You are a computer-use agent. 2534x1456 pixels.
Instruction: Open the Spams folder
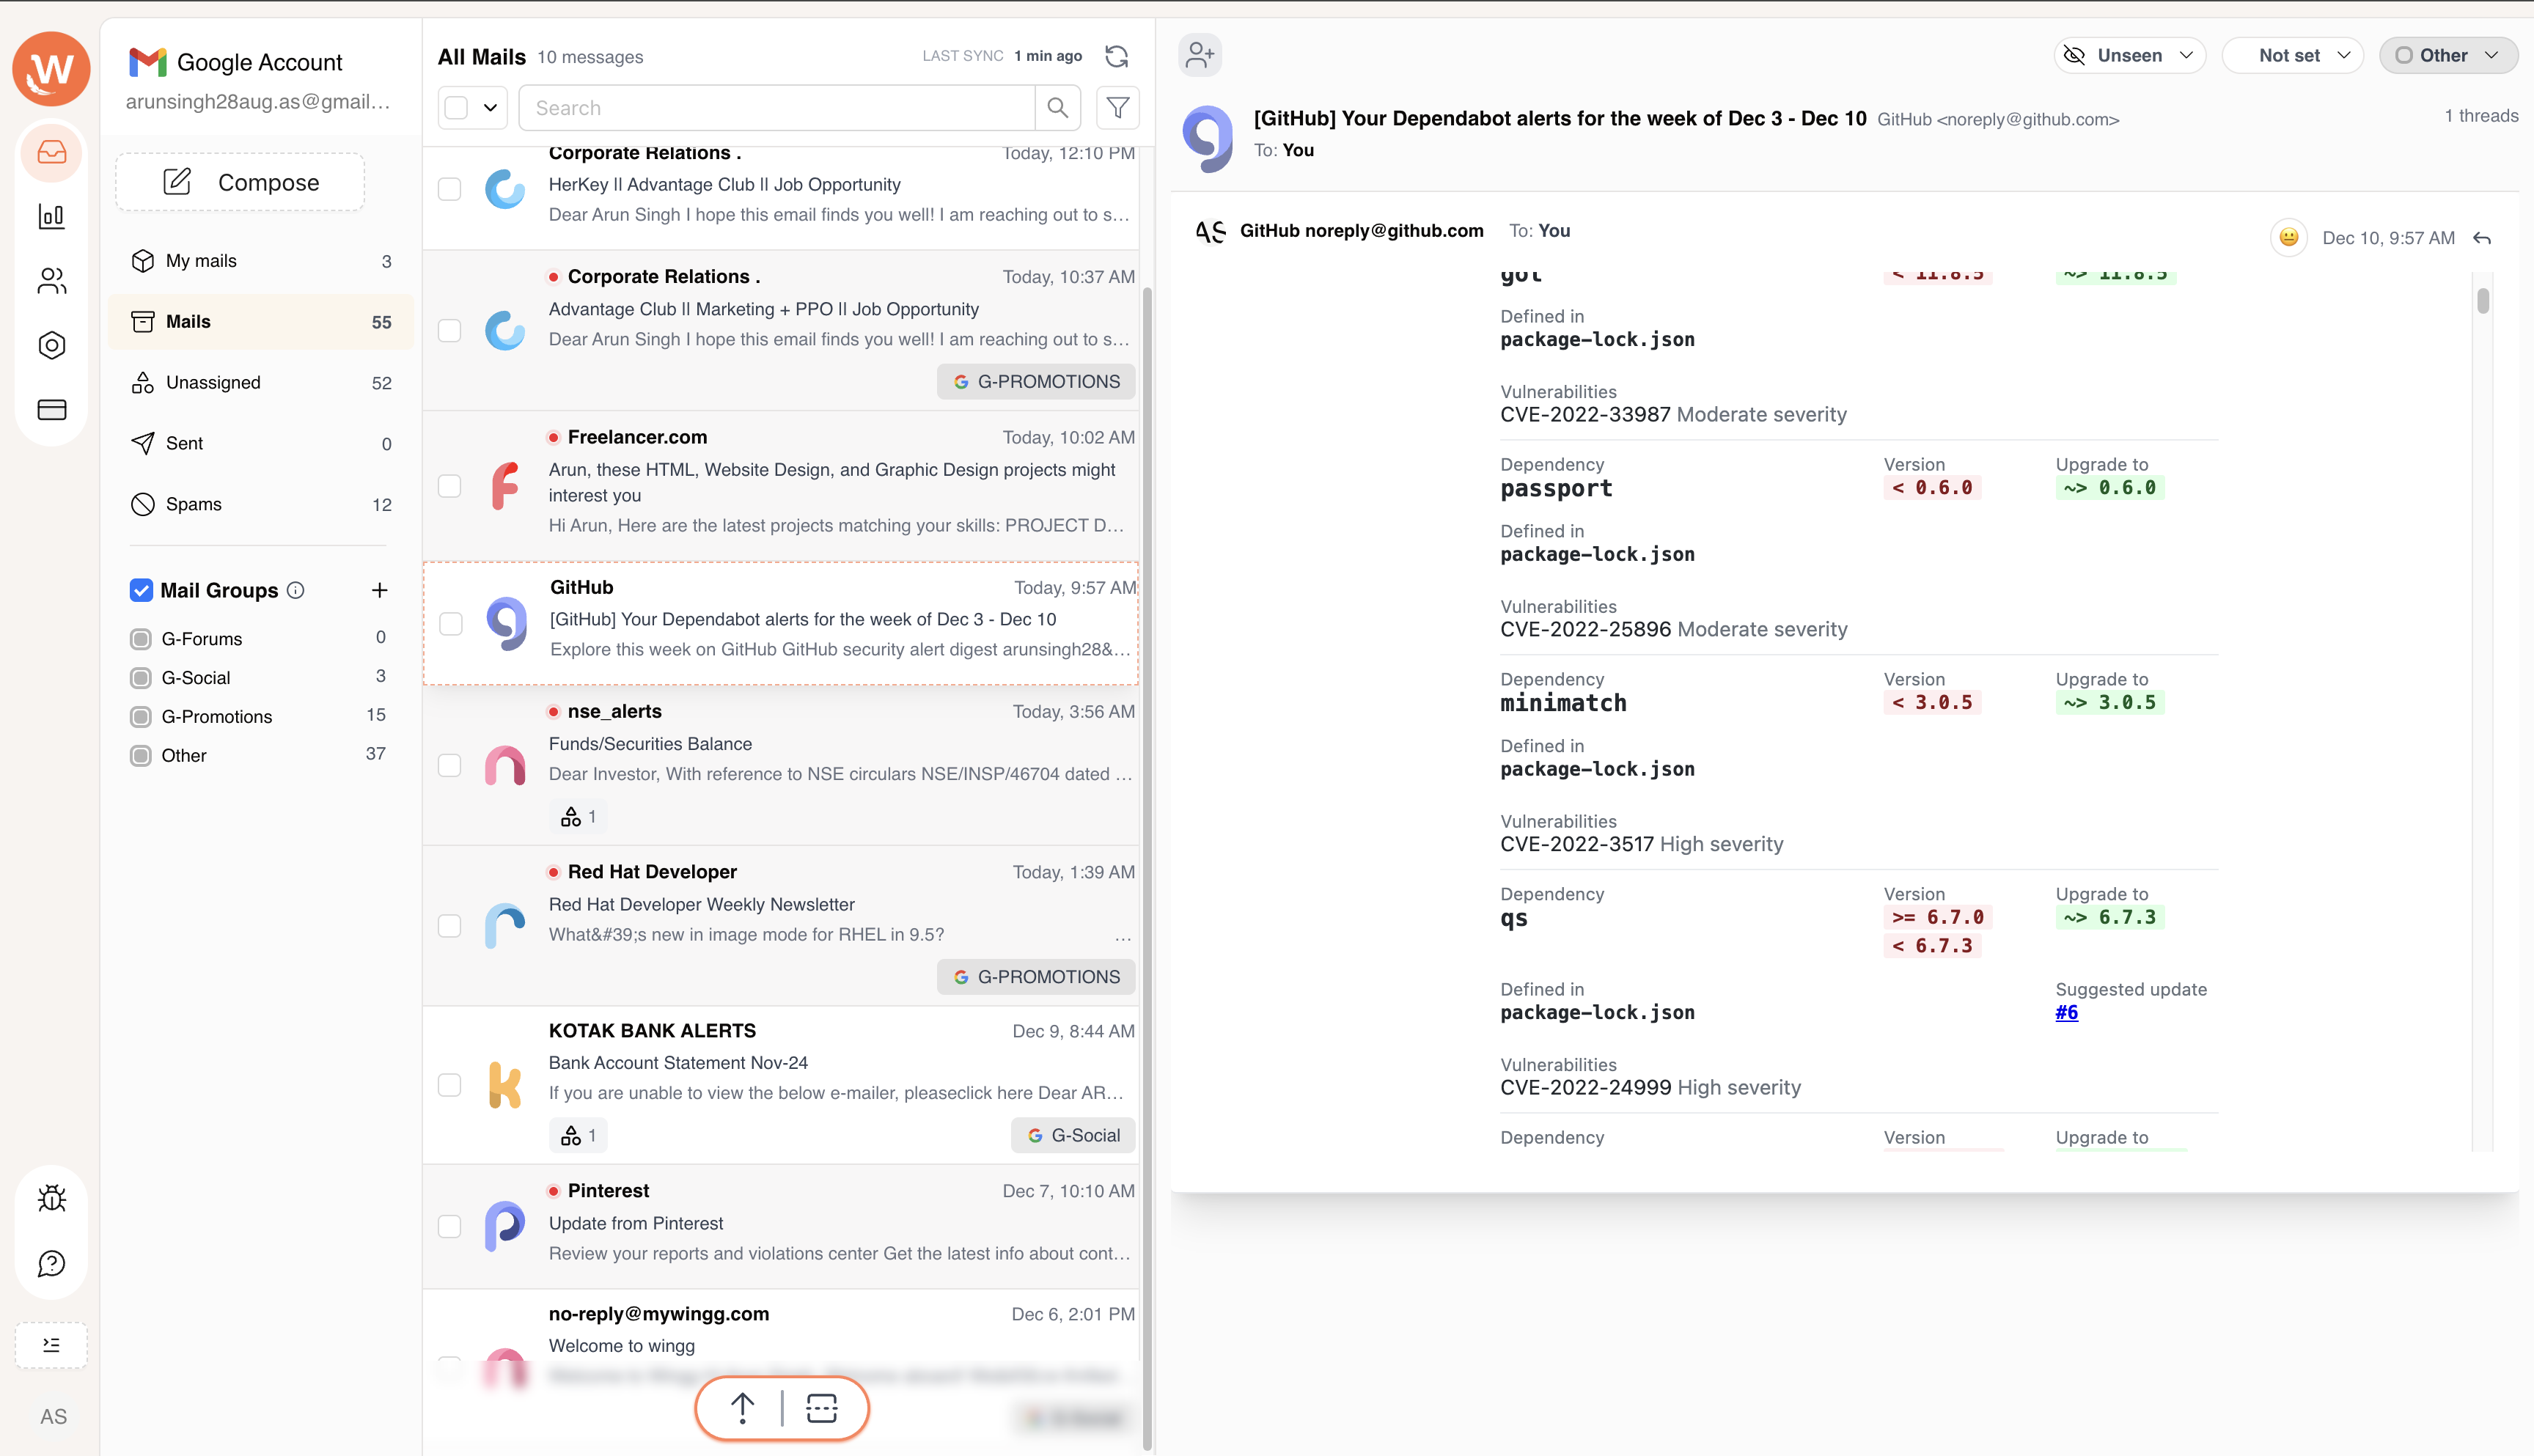click(193, 504)
